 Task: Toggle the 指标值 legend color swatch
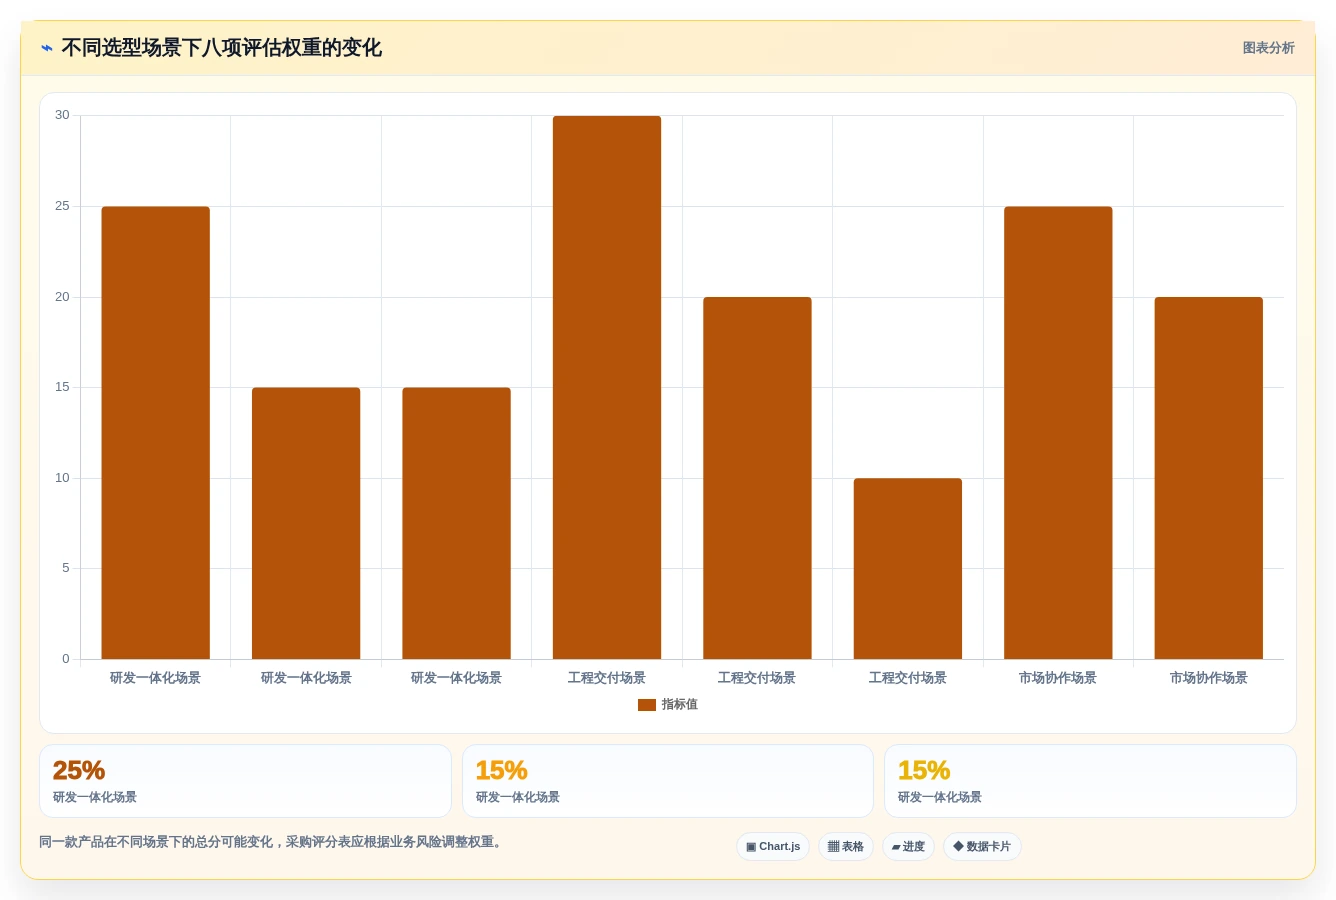click(x=646, y=705)
